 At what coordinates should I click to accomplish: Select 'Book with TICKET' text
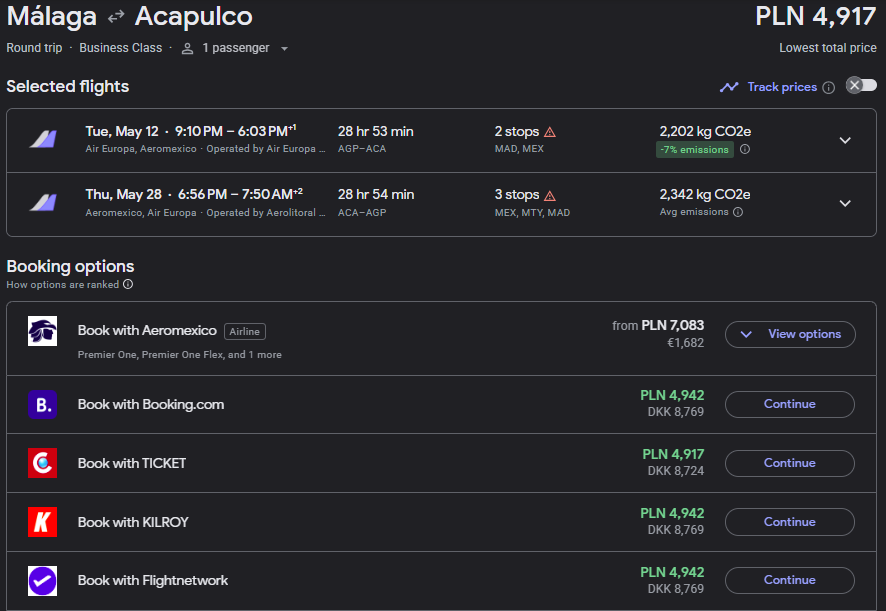132,463
